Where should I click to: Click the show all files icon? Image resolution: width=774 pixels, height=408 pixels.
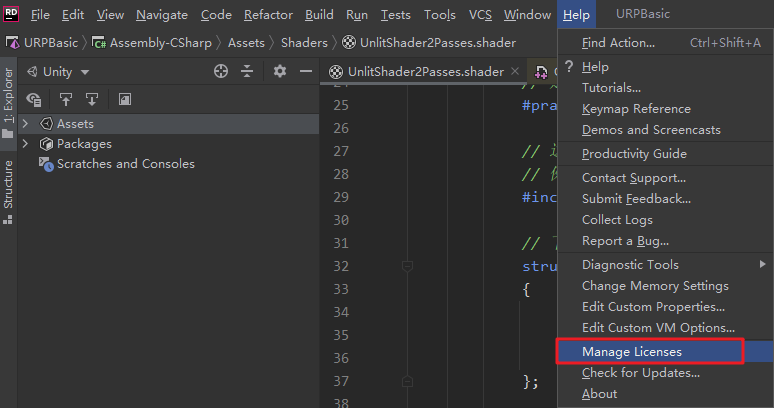click(x=34, y=100)
